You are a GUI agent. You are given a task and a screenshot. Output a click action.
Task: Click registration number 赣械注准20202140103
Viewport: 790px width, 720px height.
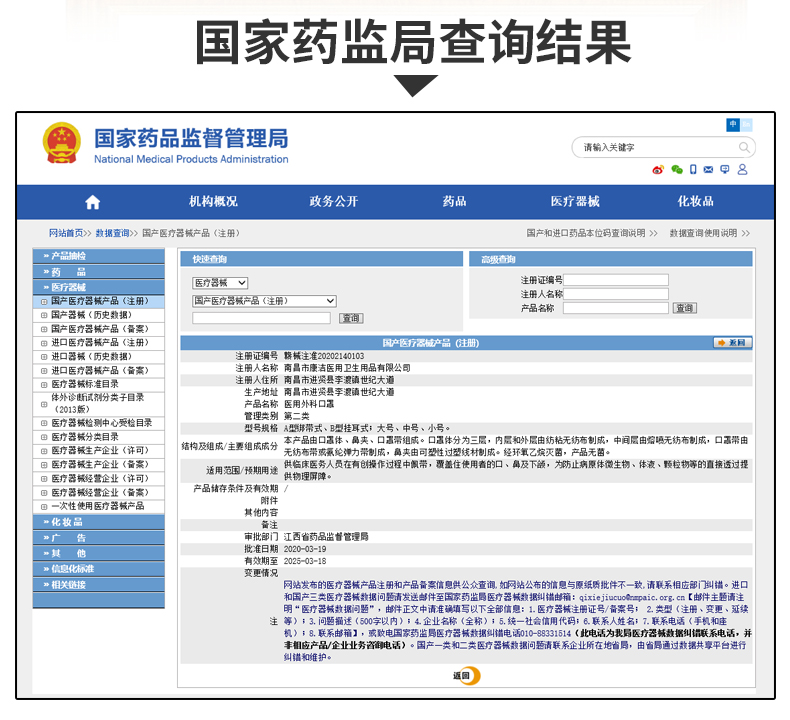[x=324, y=356]
